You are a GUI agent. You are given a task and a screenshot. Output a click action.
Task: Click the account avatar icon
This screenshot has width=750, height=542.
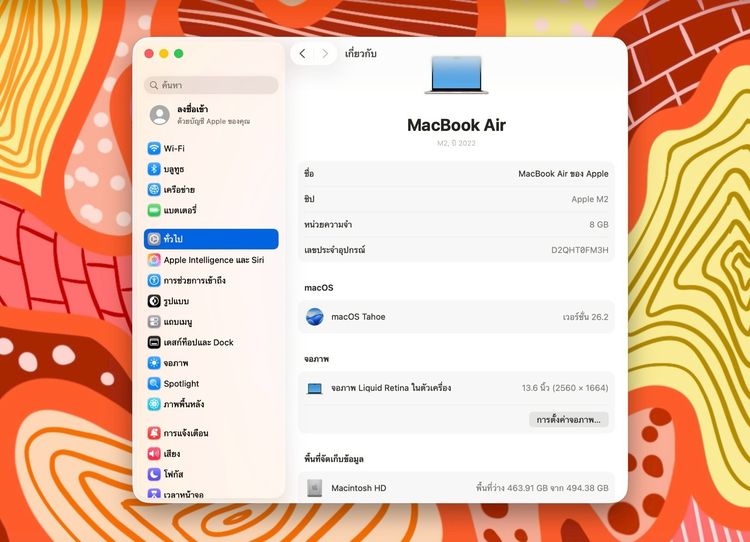coord(160,115)
